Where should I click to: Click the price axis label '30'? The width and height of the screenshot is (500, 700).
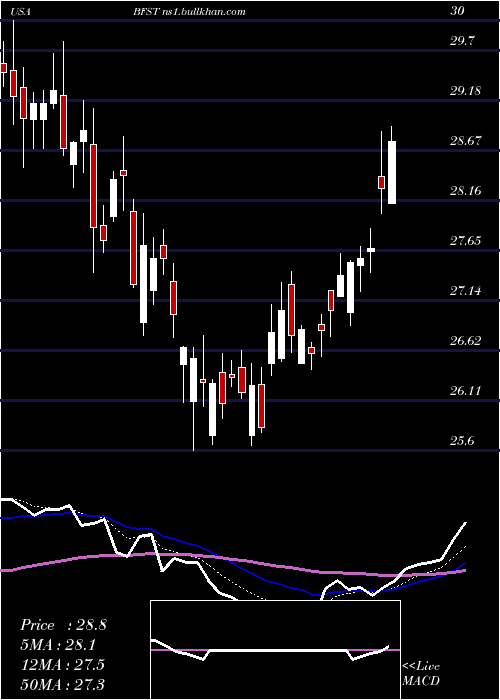pos(457,11)
